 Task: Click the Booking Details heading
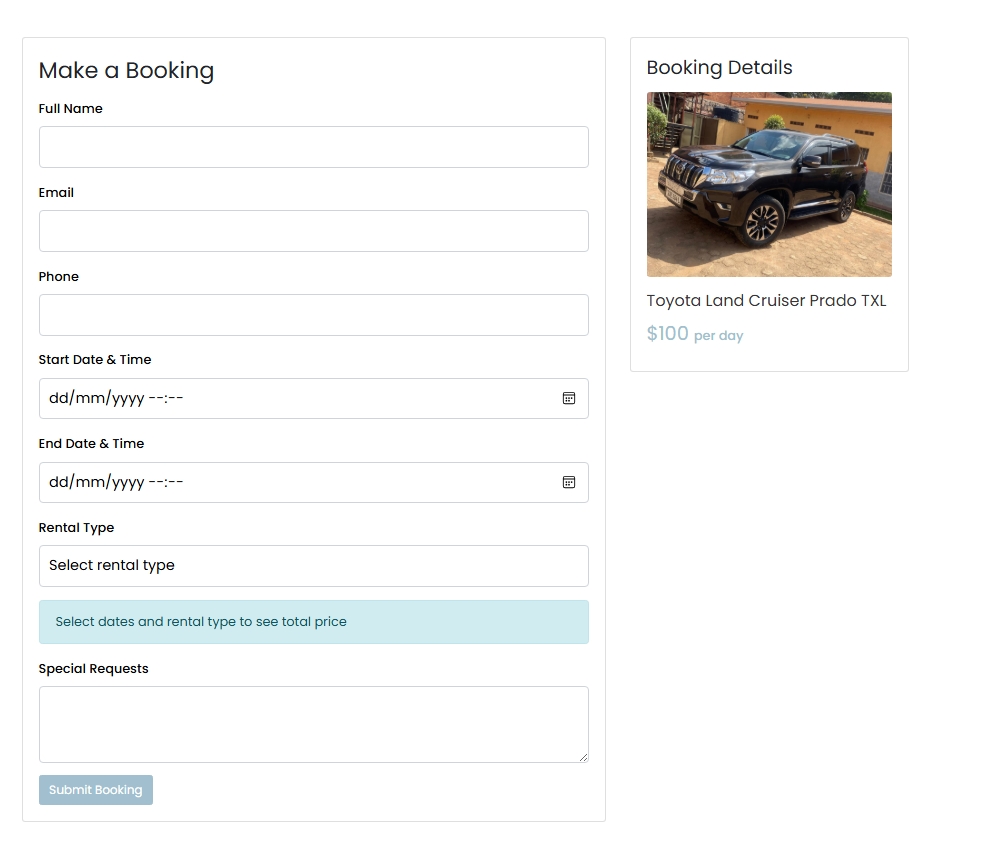point(719,67)
